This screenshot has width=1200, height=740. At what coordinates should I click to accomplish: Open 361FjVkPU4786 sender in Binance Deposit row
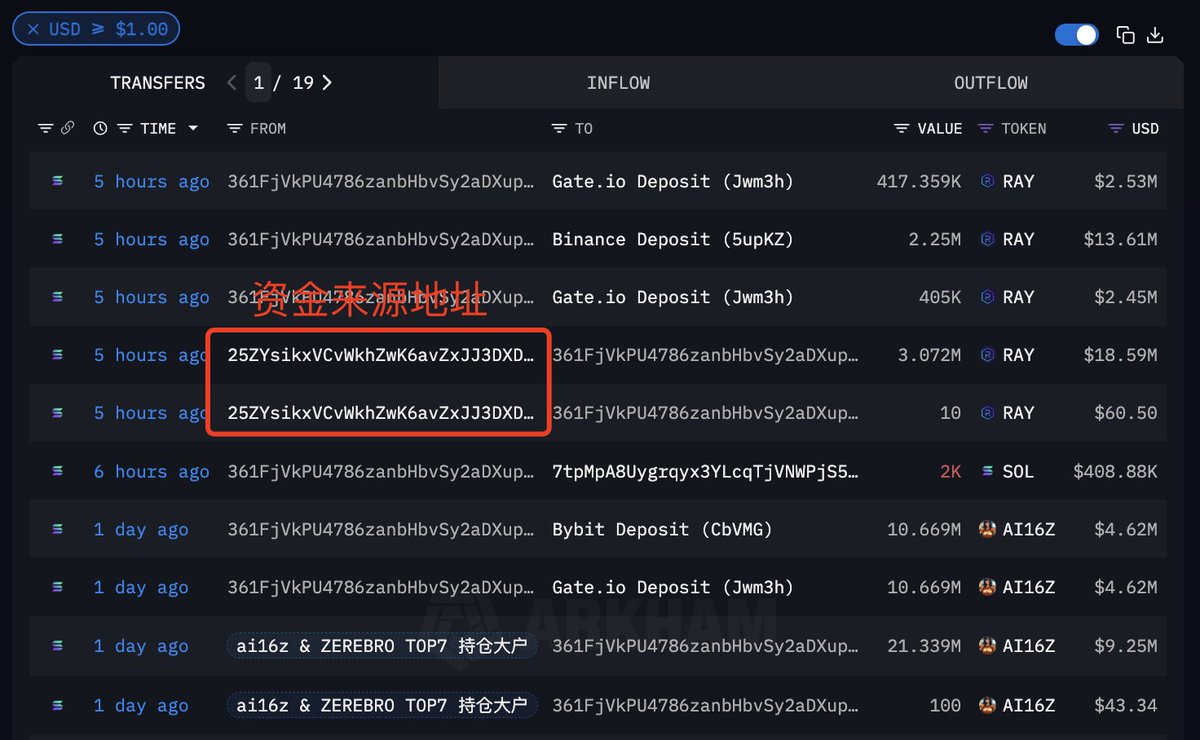point(381,239)
